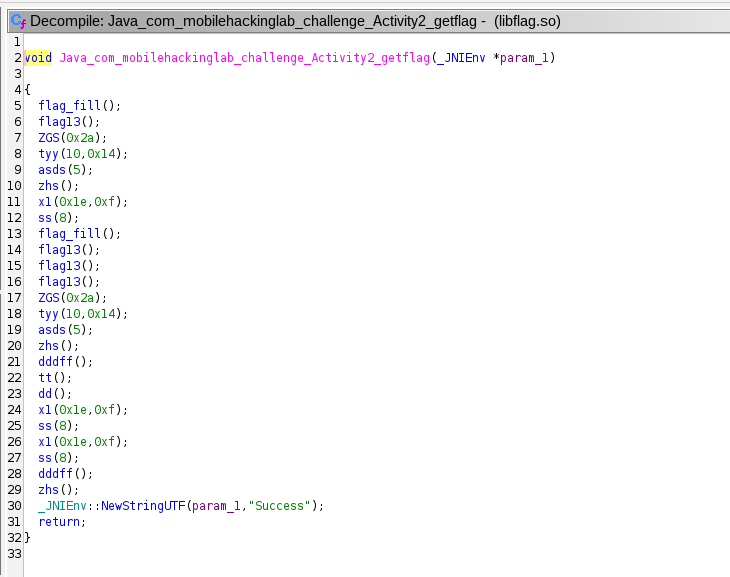The width and height of the screenshot is (730, 577).
Task: Click ss call on line 12
Action: pos(45,218)
